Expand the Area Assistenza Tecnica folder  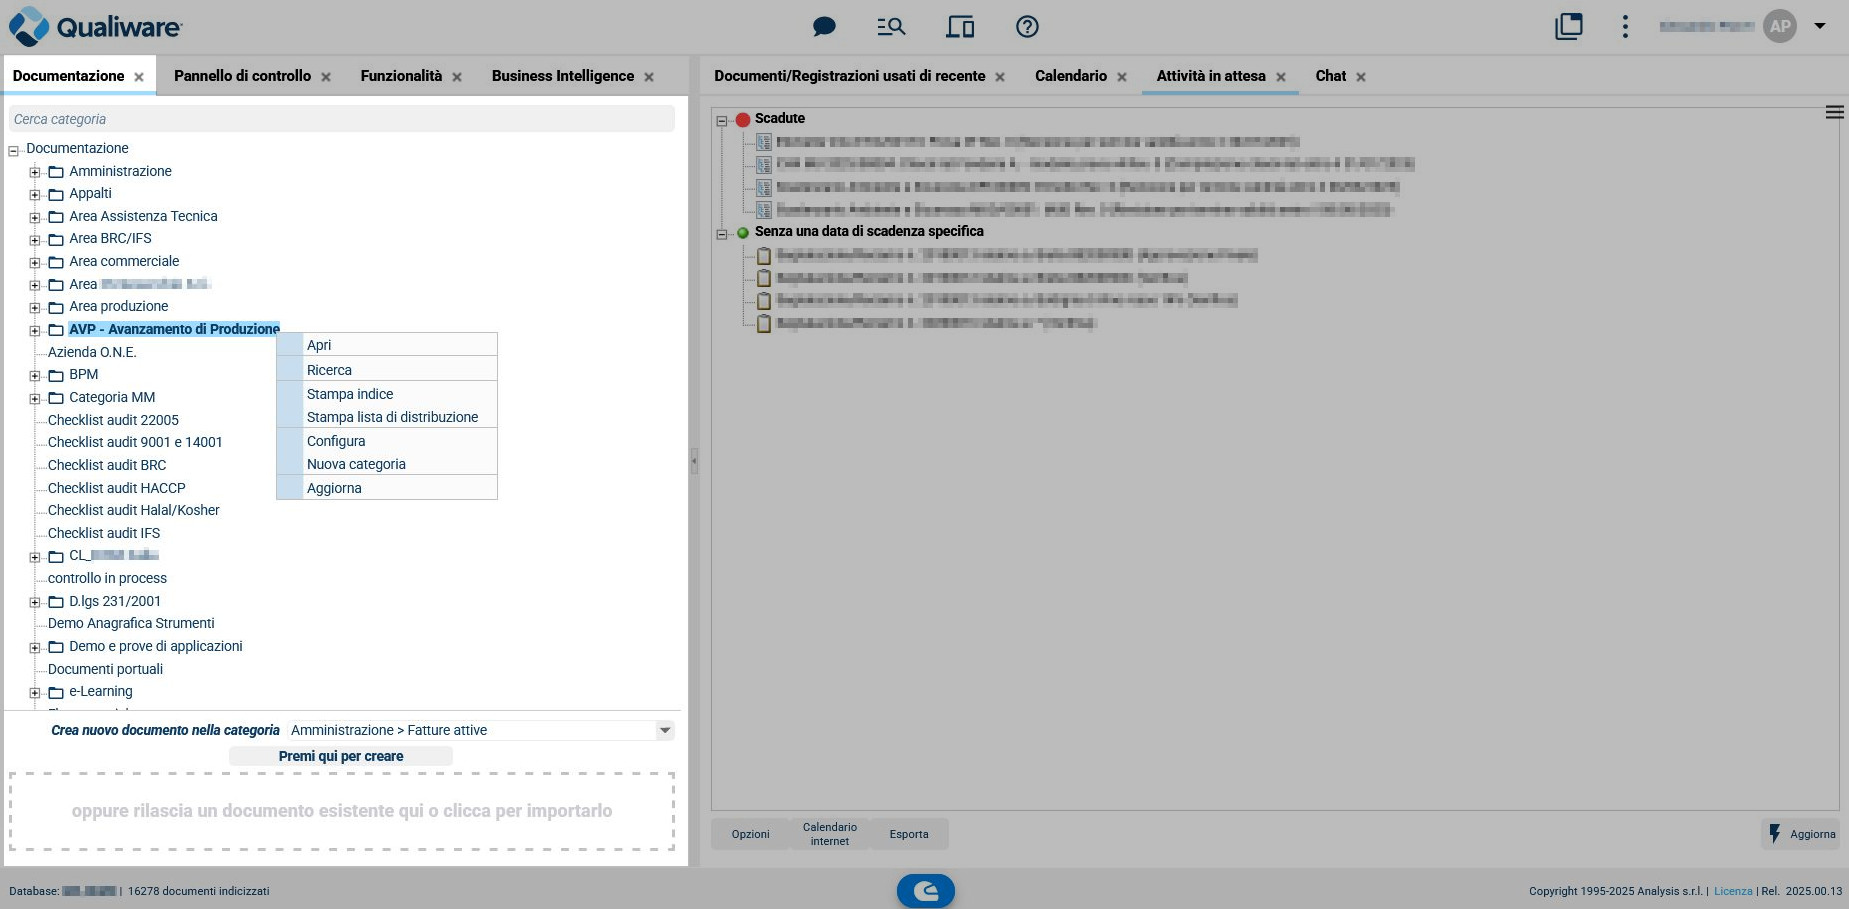click(35, 217)
